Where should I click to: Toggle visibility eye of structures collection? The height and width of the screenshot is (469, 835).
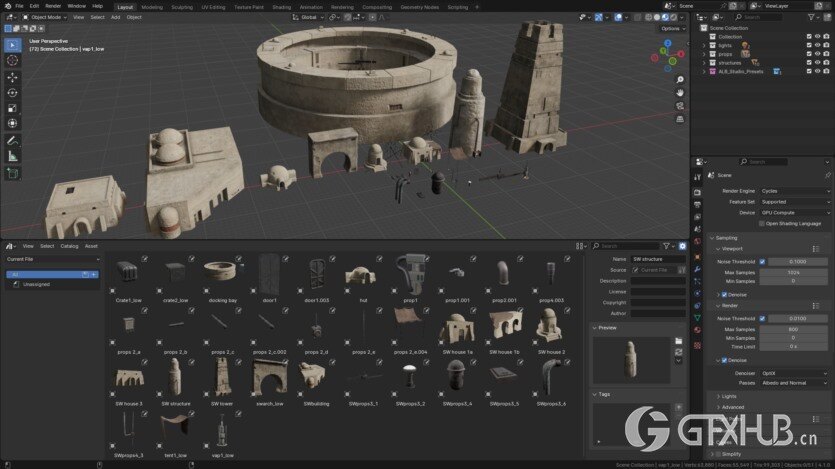pos(817,62)
